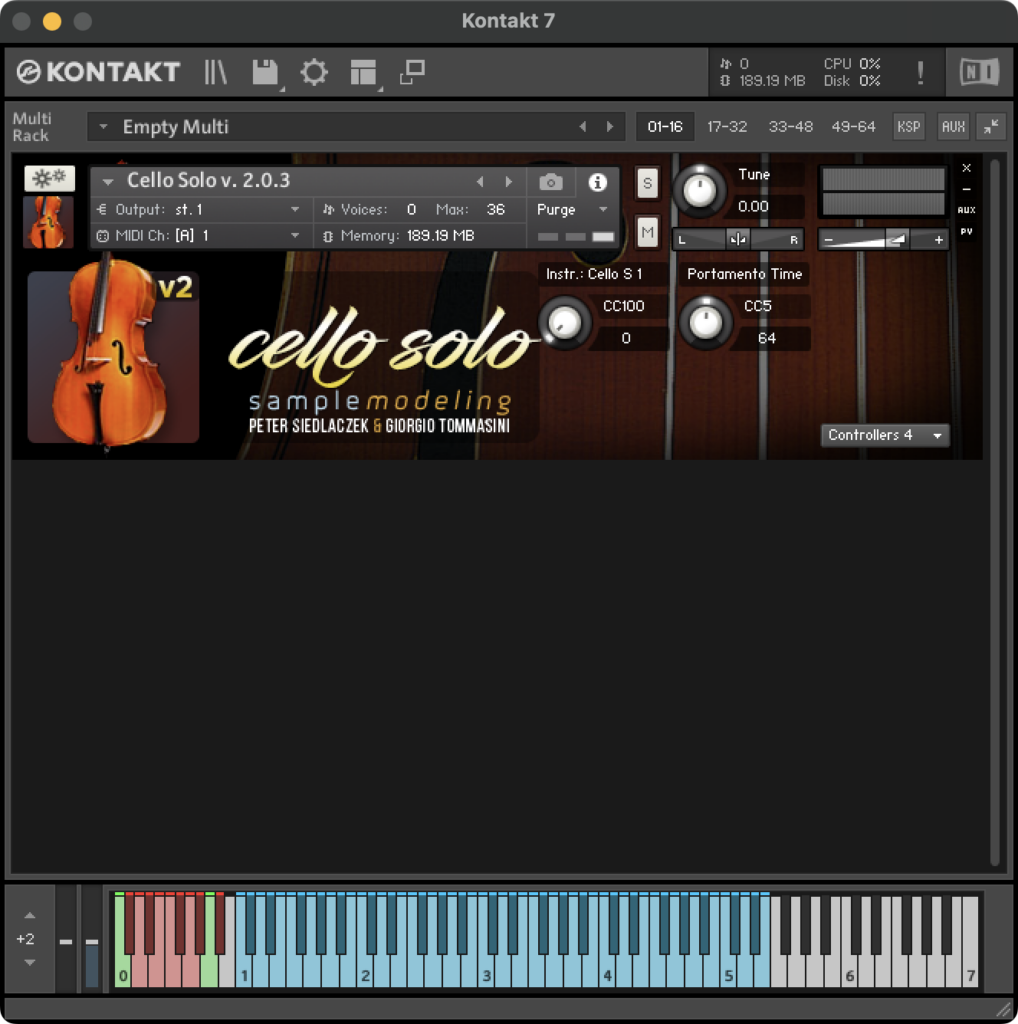Collapse all rack instruments icon

pyautogui.click(x=991, y=127)
